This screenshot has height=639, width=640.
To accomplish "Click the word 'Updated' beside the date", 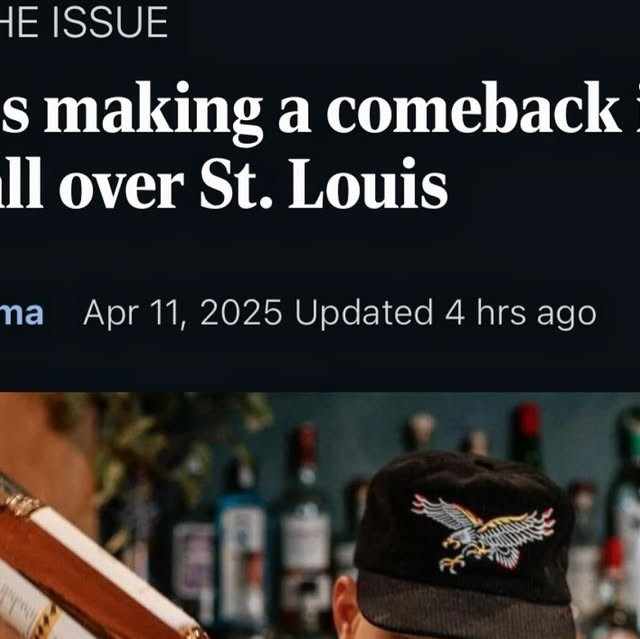I will (x=363, y=313).
